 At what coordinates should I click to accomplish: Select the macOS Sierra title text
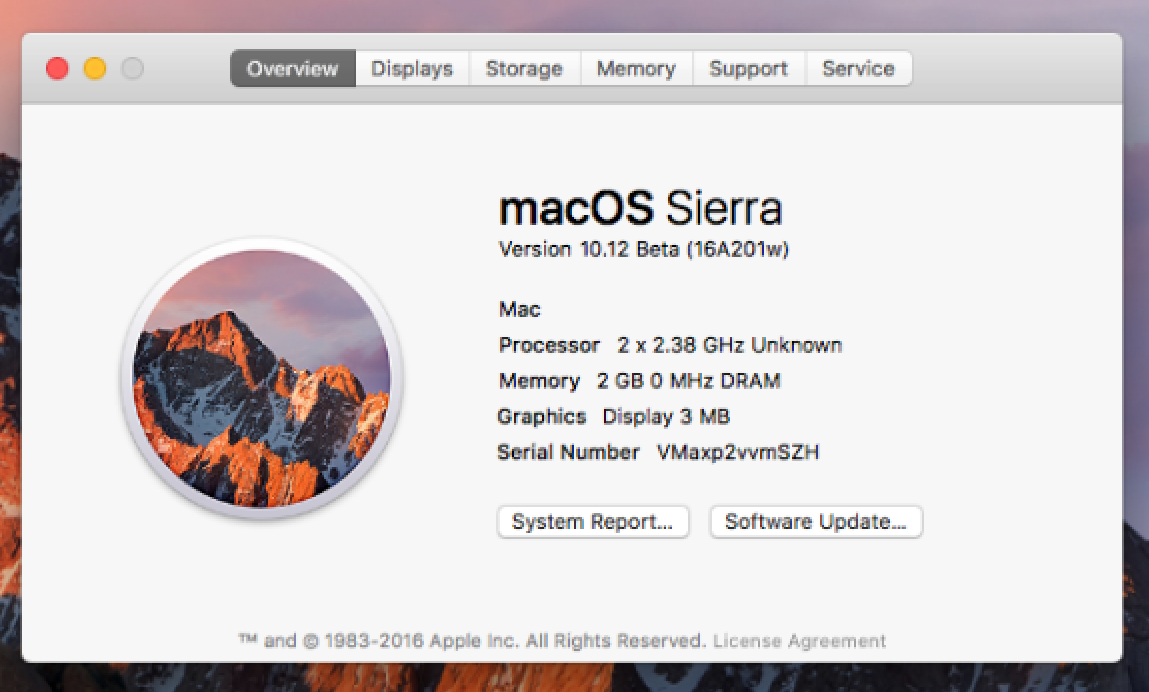tap(641, 208)
